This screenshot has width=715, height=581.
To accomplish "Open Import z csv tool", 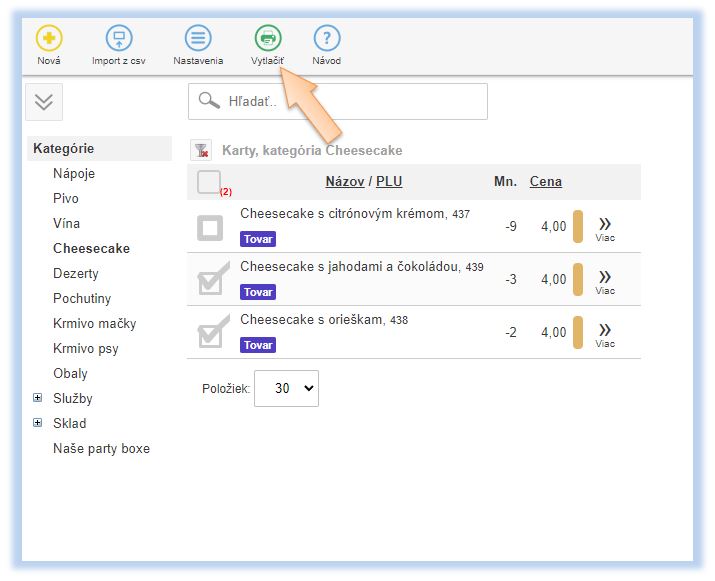I will pos(119,39).
